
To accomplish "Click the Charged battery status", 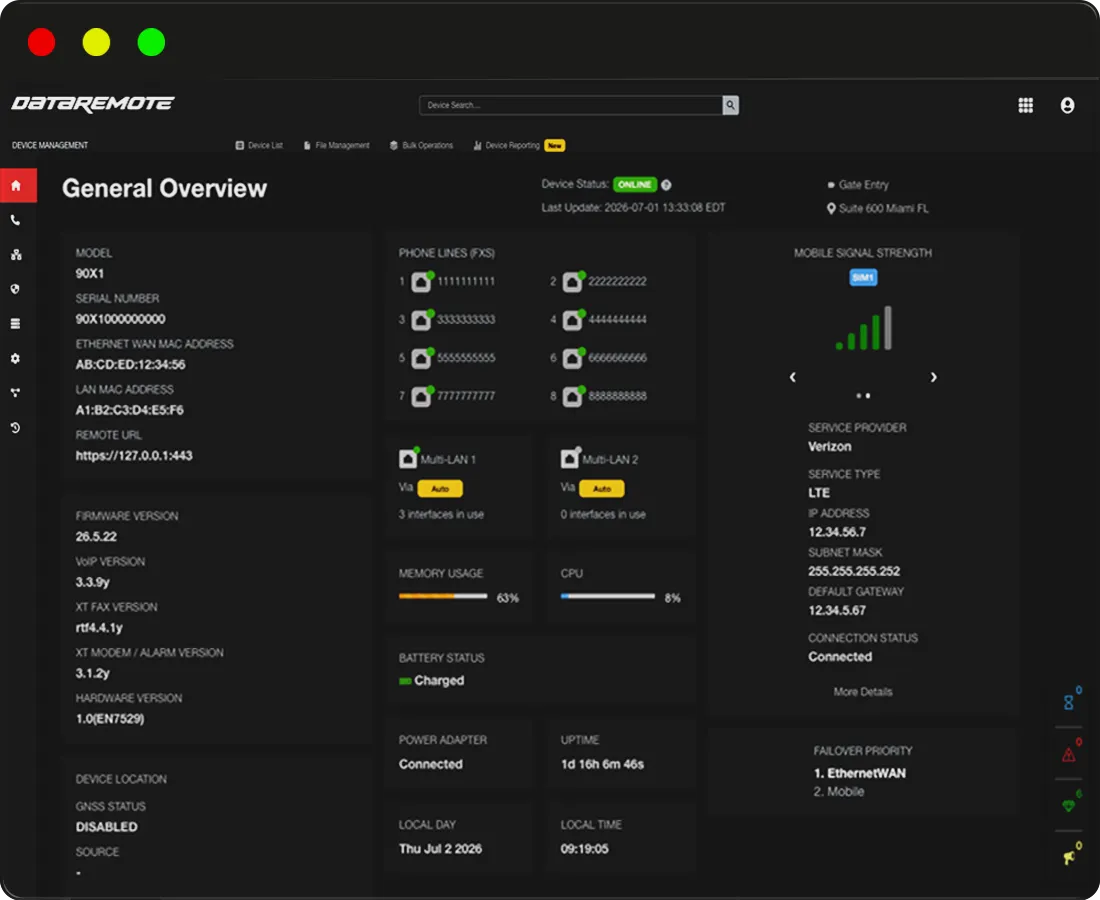I will [431, 680].
